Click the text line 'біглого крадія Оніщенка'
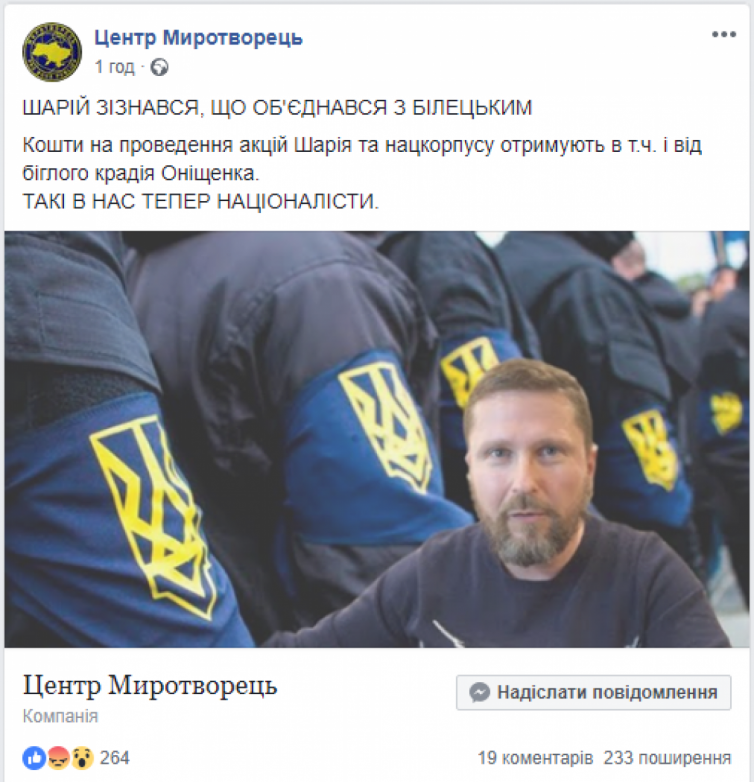 [141, 173]
